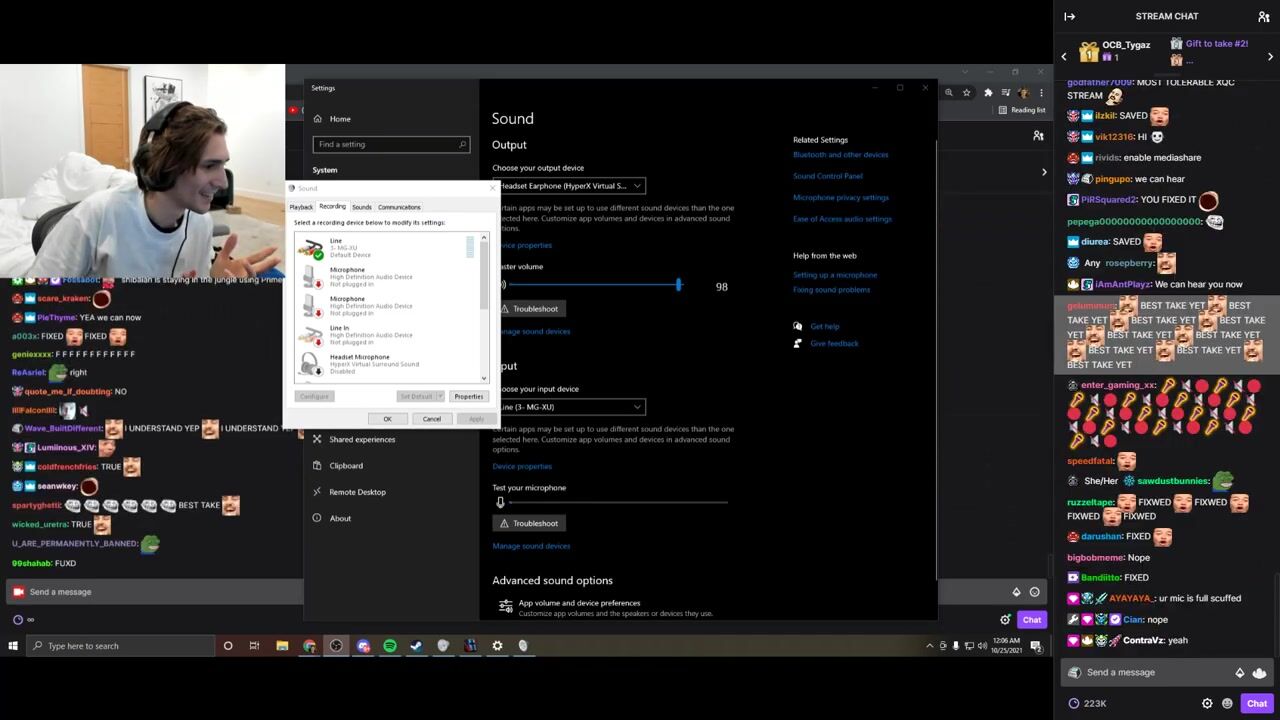Open Settings gear icon on the taskbar
This screenshot has width=1280, height=720.
(x=497, y=646)
